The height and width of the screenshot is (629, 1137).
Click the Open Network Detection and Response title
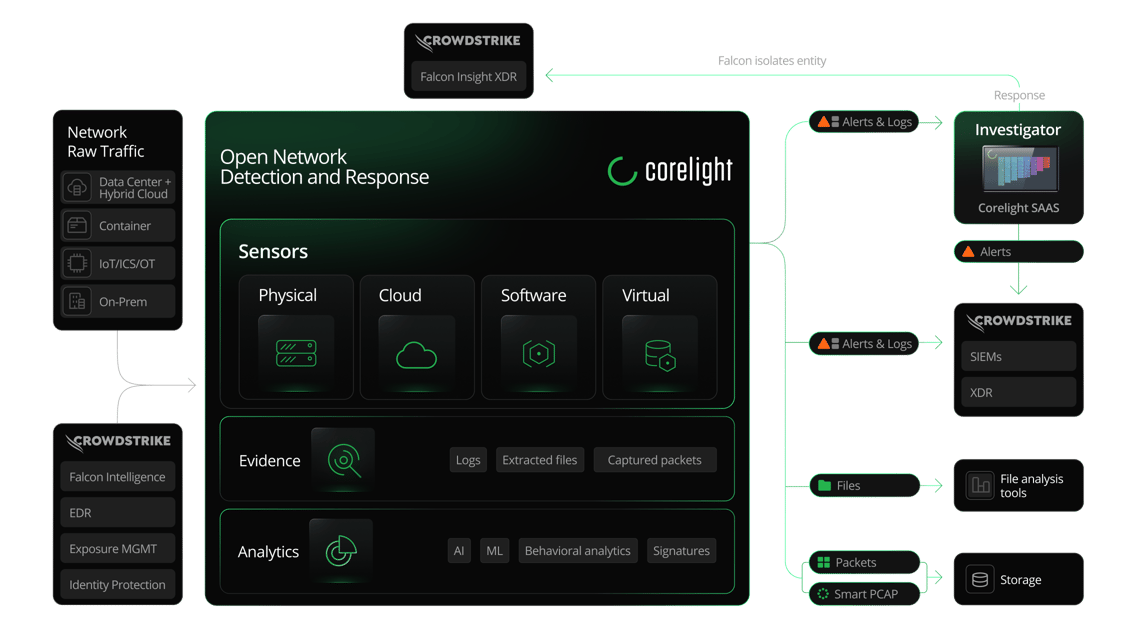tap(324, 167)
